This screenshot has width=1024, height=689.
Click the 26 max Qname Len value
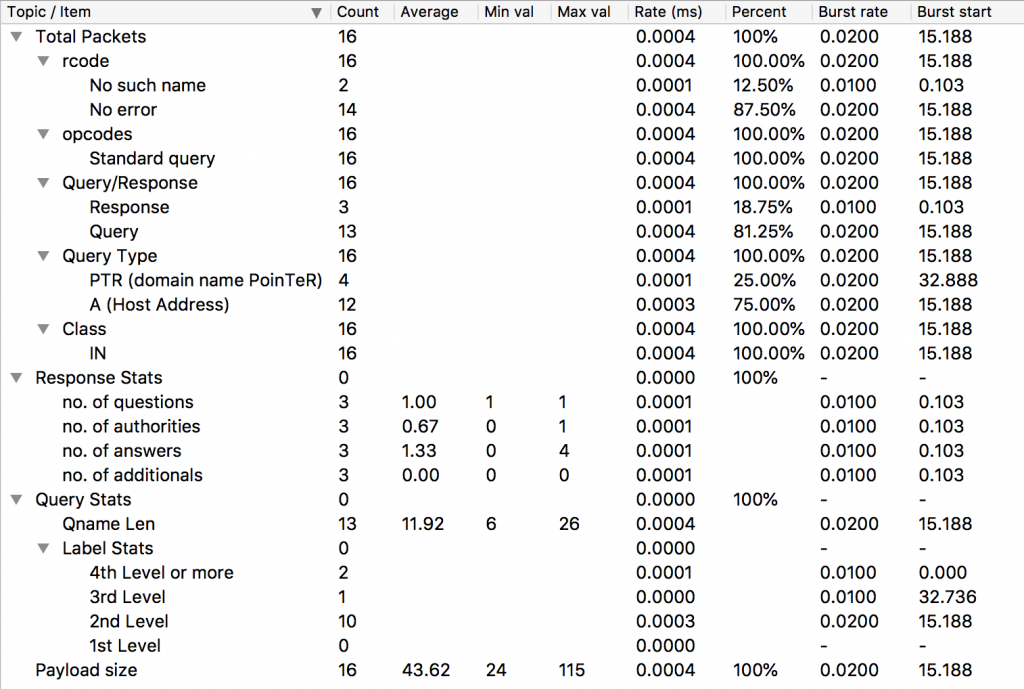(569, 524)
